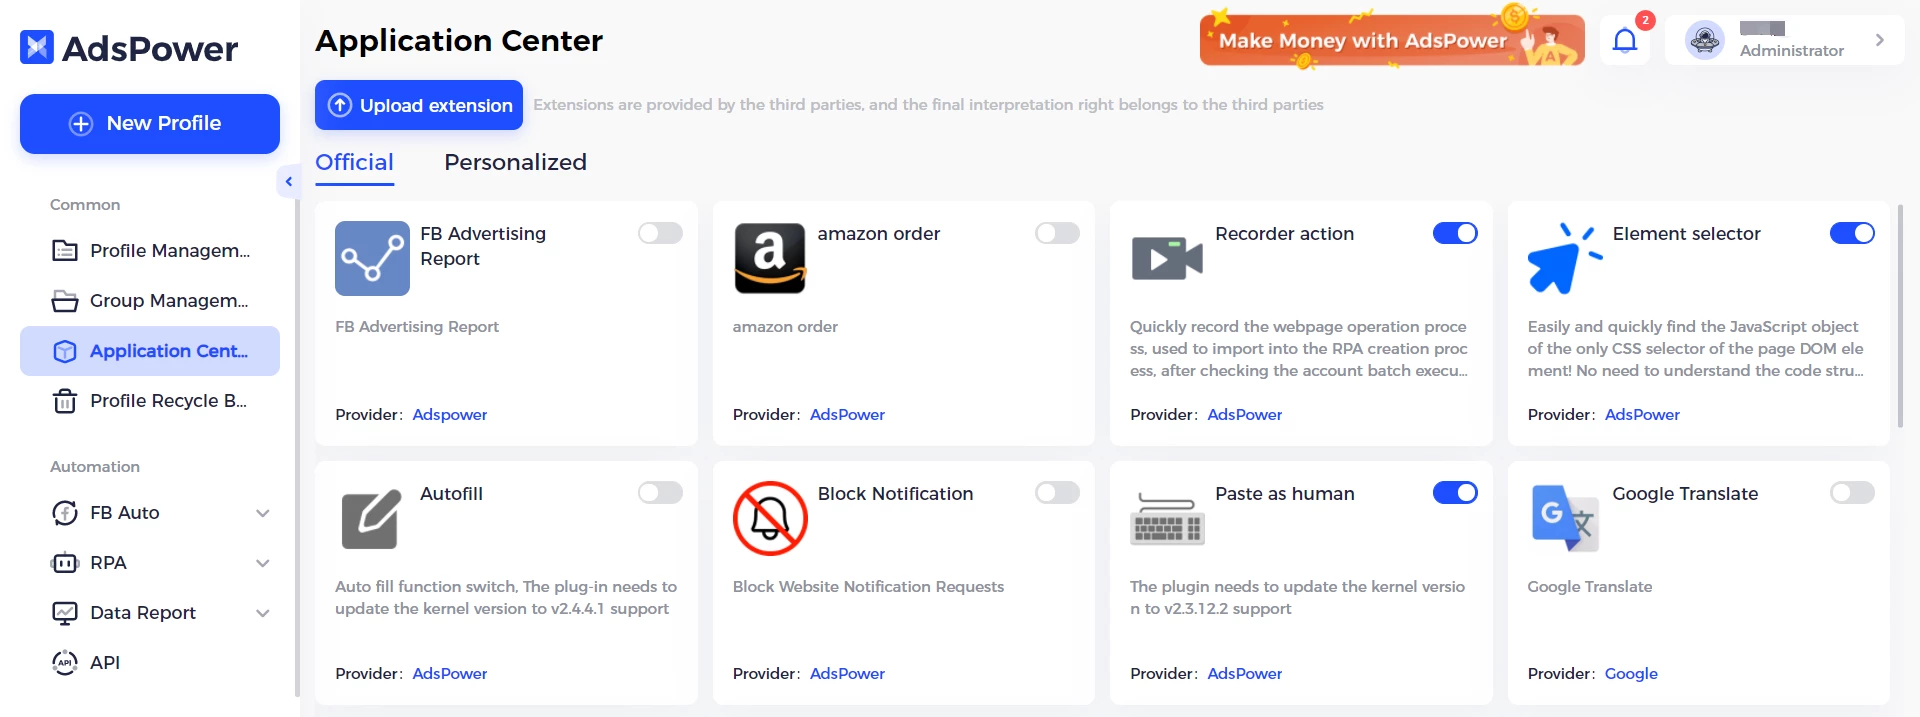Click the Recorder action camera icon

click(1167, 258)
